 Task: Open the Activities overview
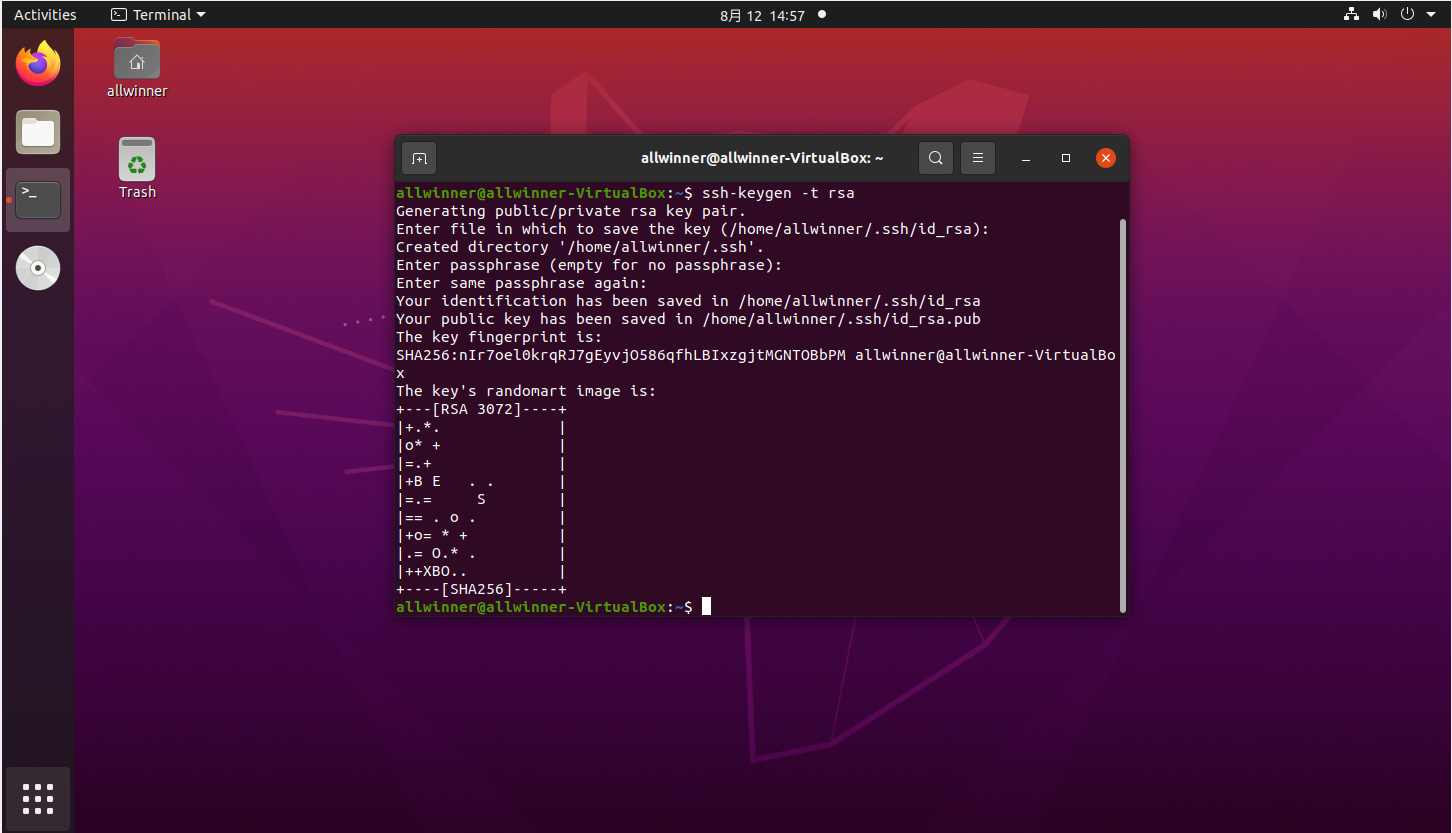[45, 15]
